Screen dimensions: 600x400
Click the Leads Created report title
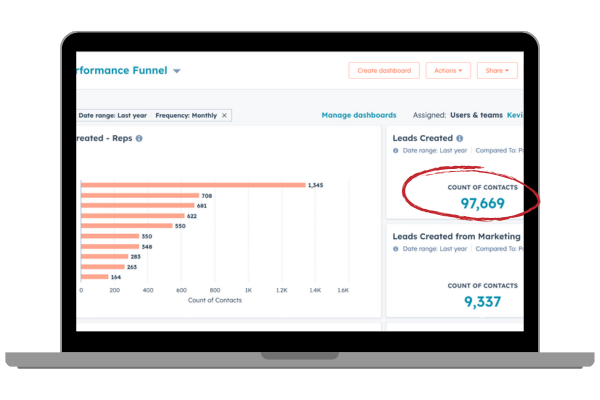tap(422, 138)
